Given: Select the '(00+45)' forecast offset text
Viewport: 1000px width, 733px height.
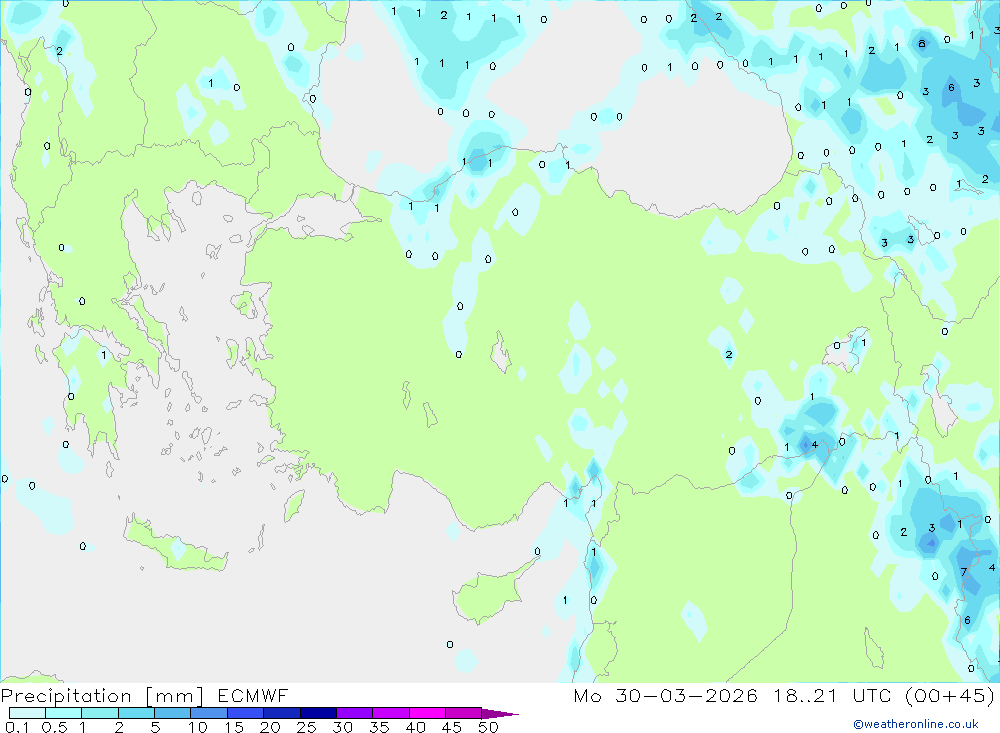Looking at the screenshot, I should 950,696.
